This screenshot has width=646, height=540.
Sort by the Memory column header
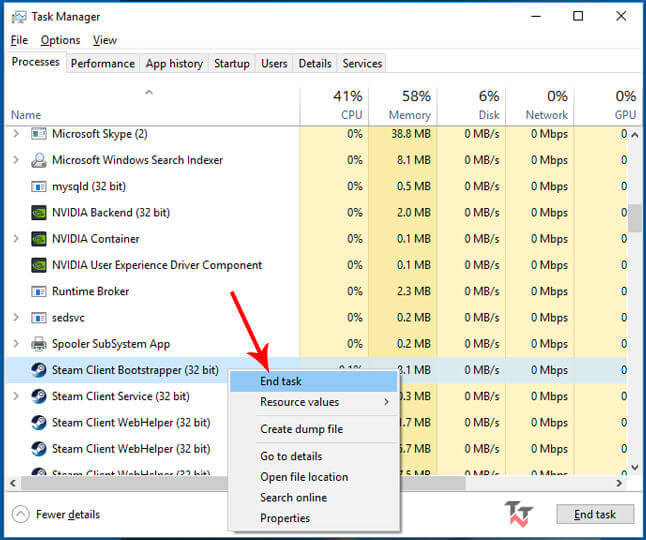point(403,106)
